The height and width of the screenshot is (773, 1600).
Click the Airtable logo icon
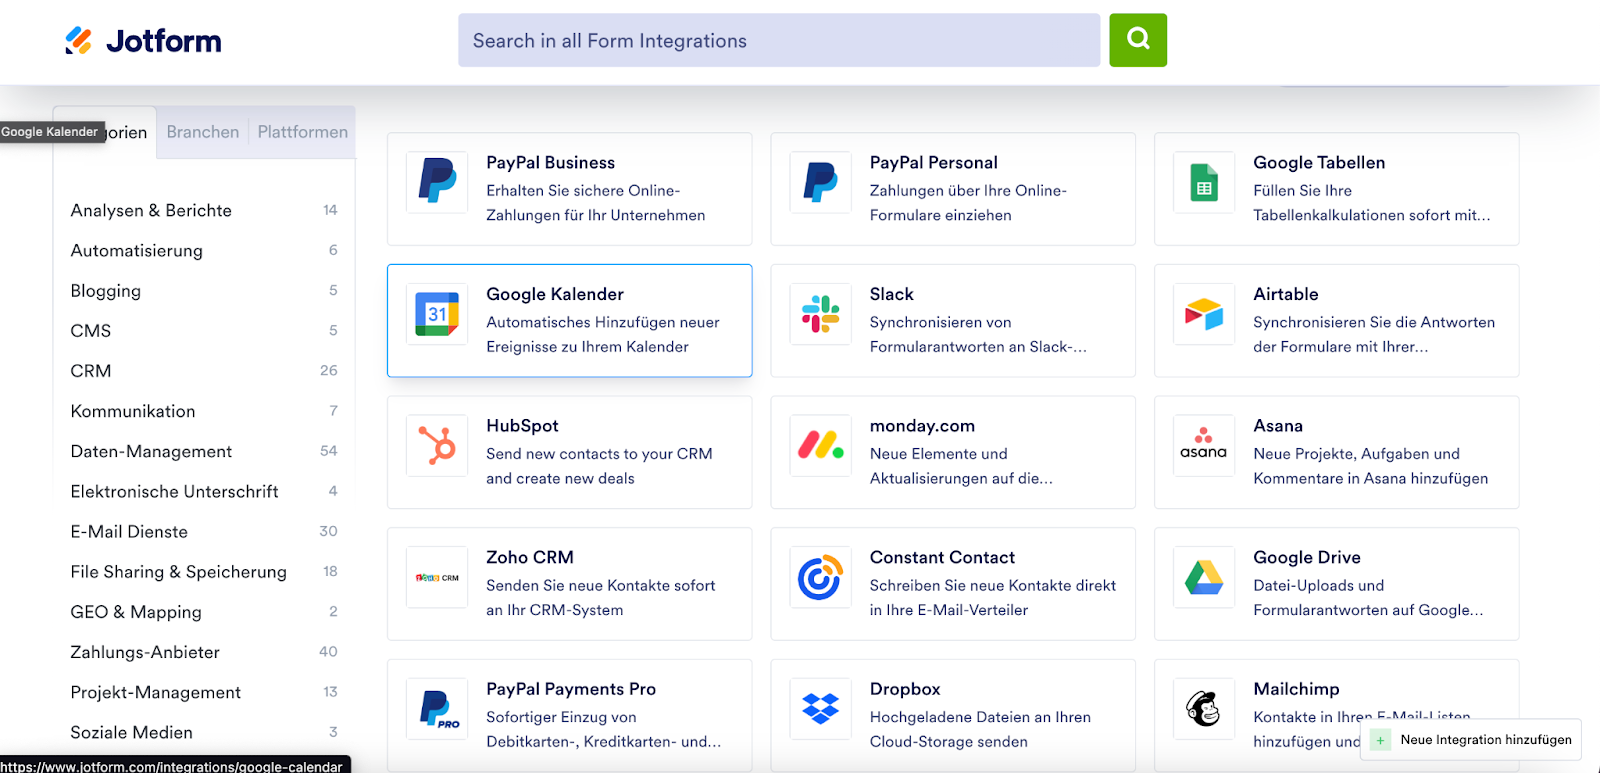(1204, 314)
